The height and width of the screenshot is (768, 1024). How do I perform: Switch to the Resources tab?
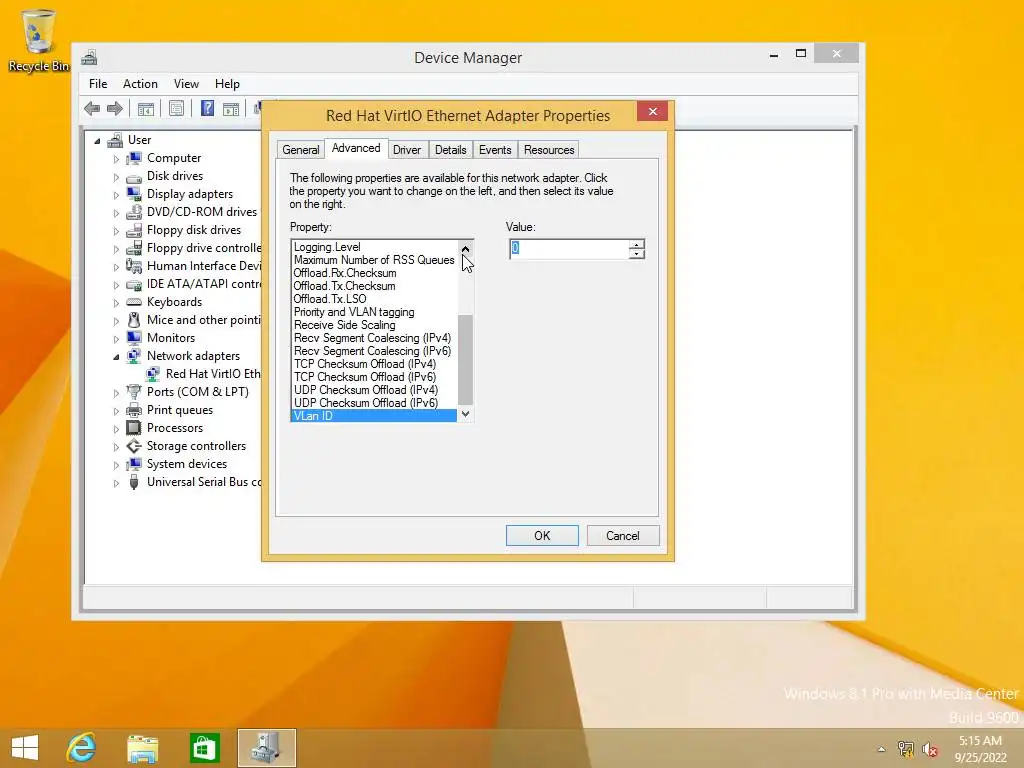coord(549,150)
